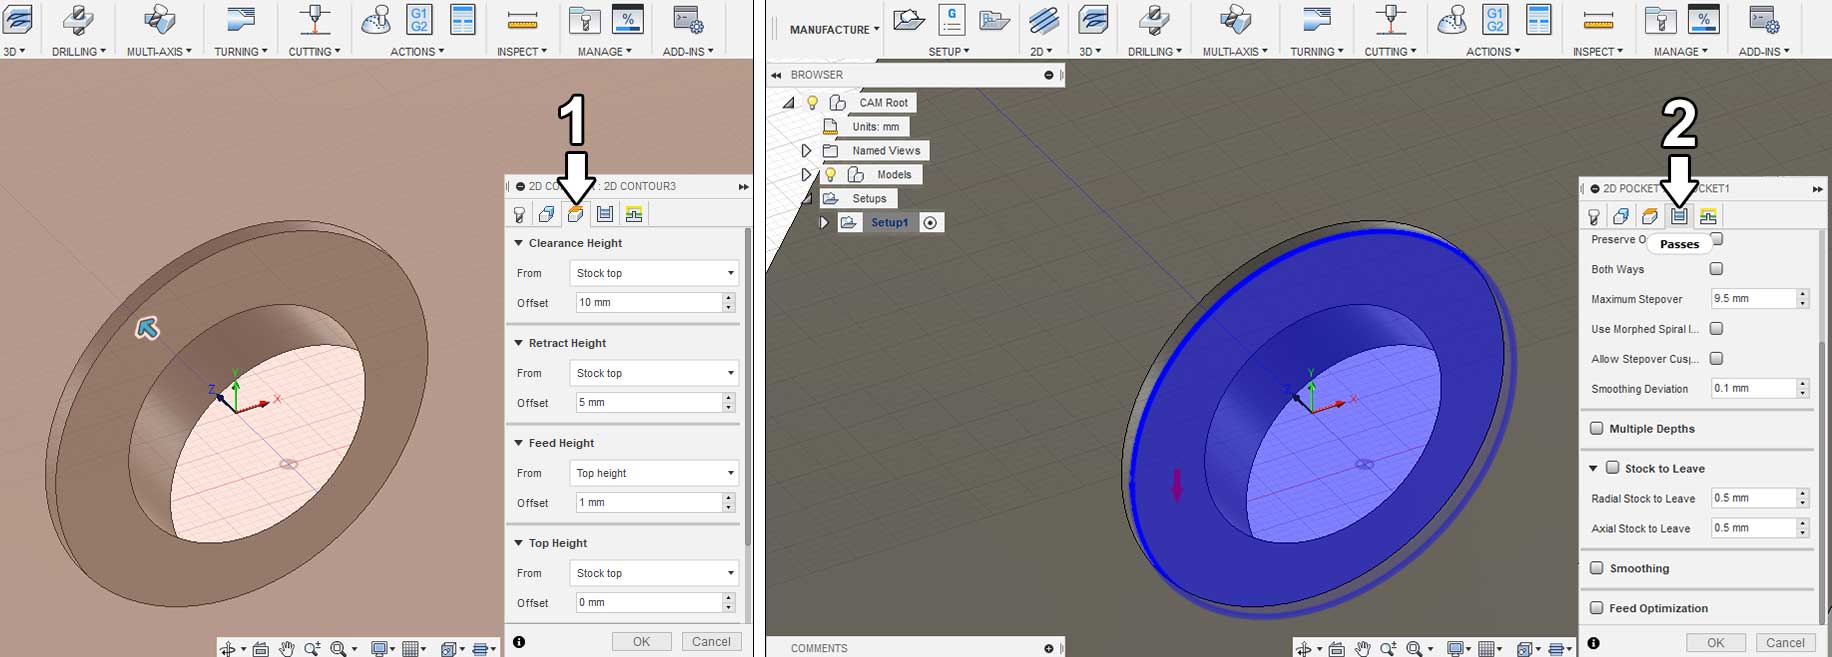Enable Smoothing checkbox
The height and width of the screenshot is (657, 1832).
point(1597,568)
